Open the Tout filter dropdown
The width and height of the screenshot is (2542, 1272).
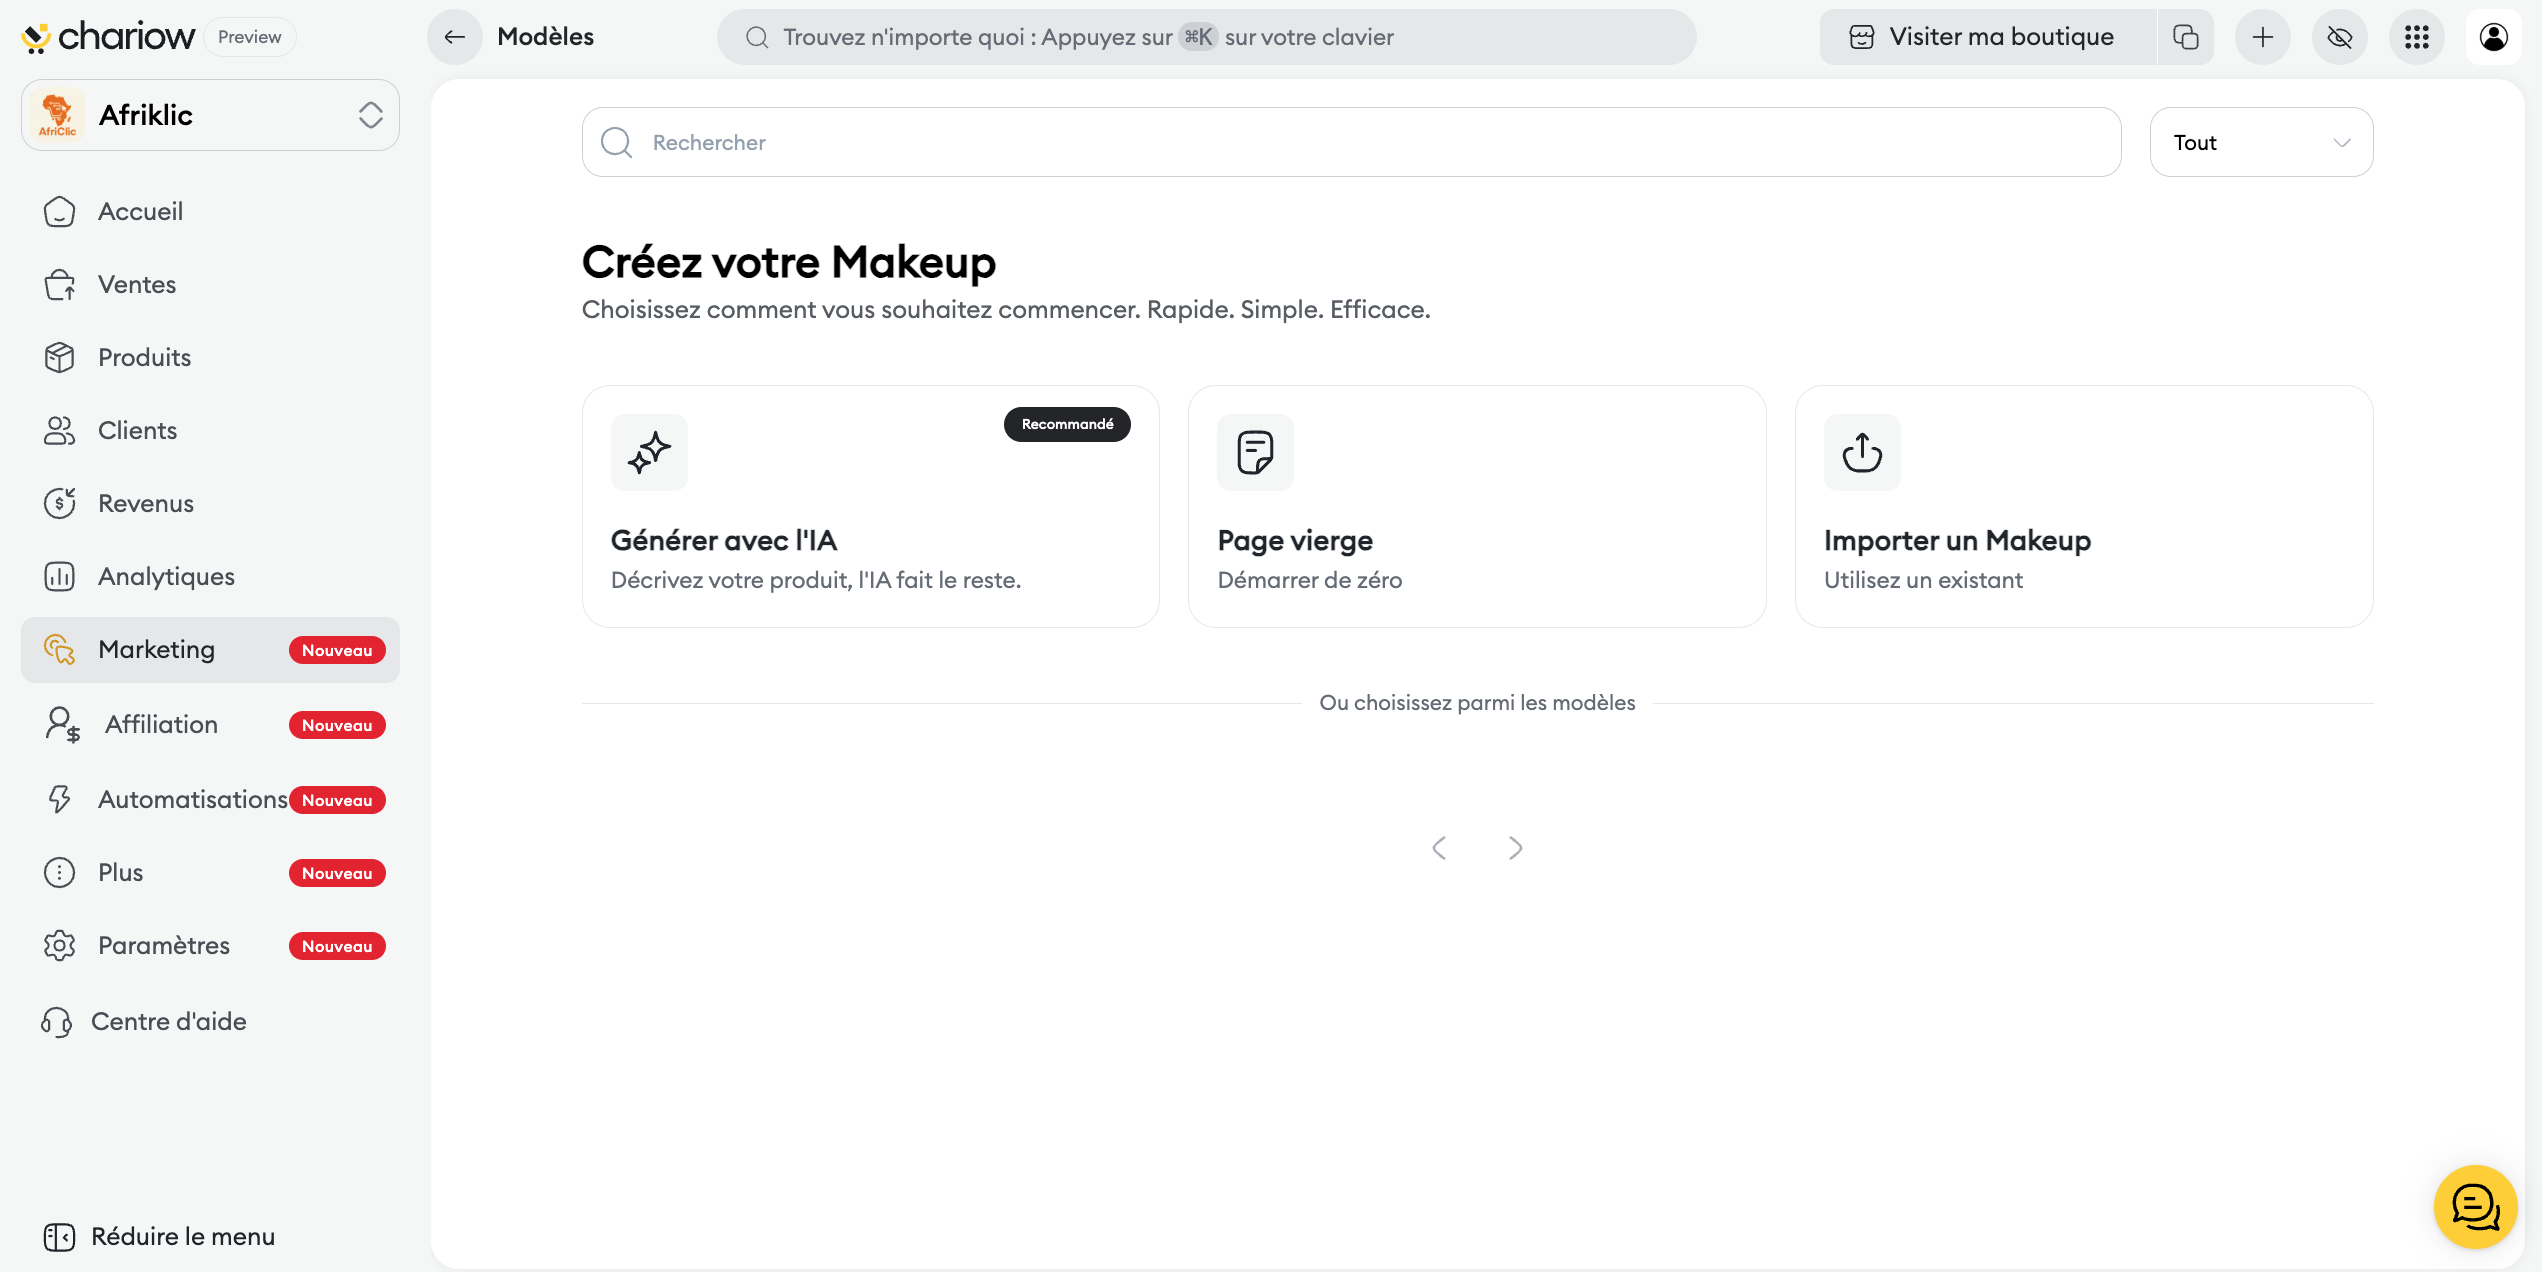[x=2261, y=142]
